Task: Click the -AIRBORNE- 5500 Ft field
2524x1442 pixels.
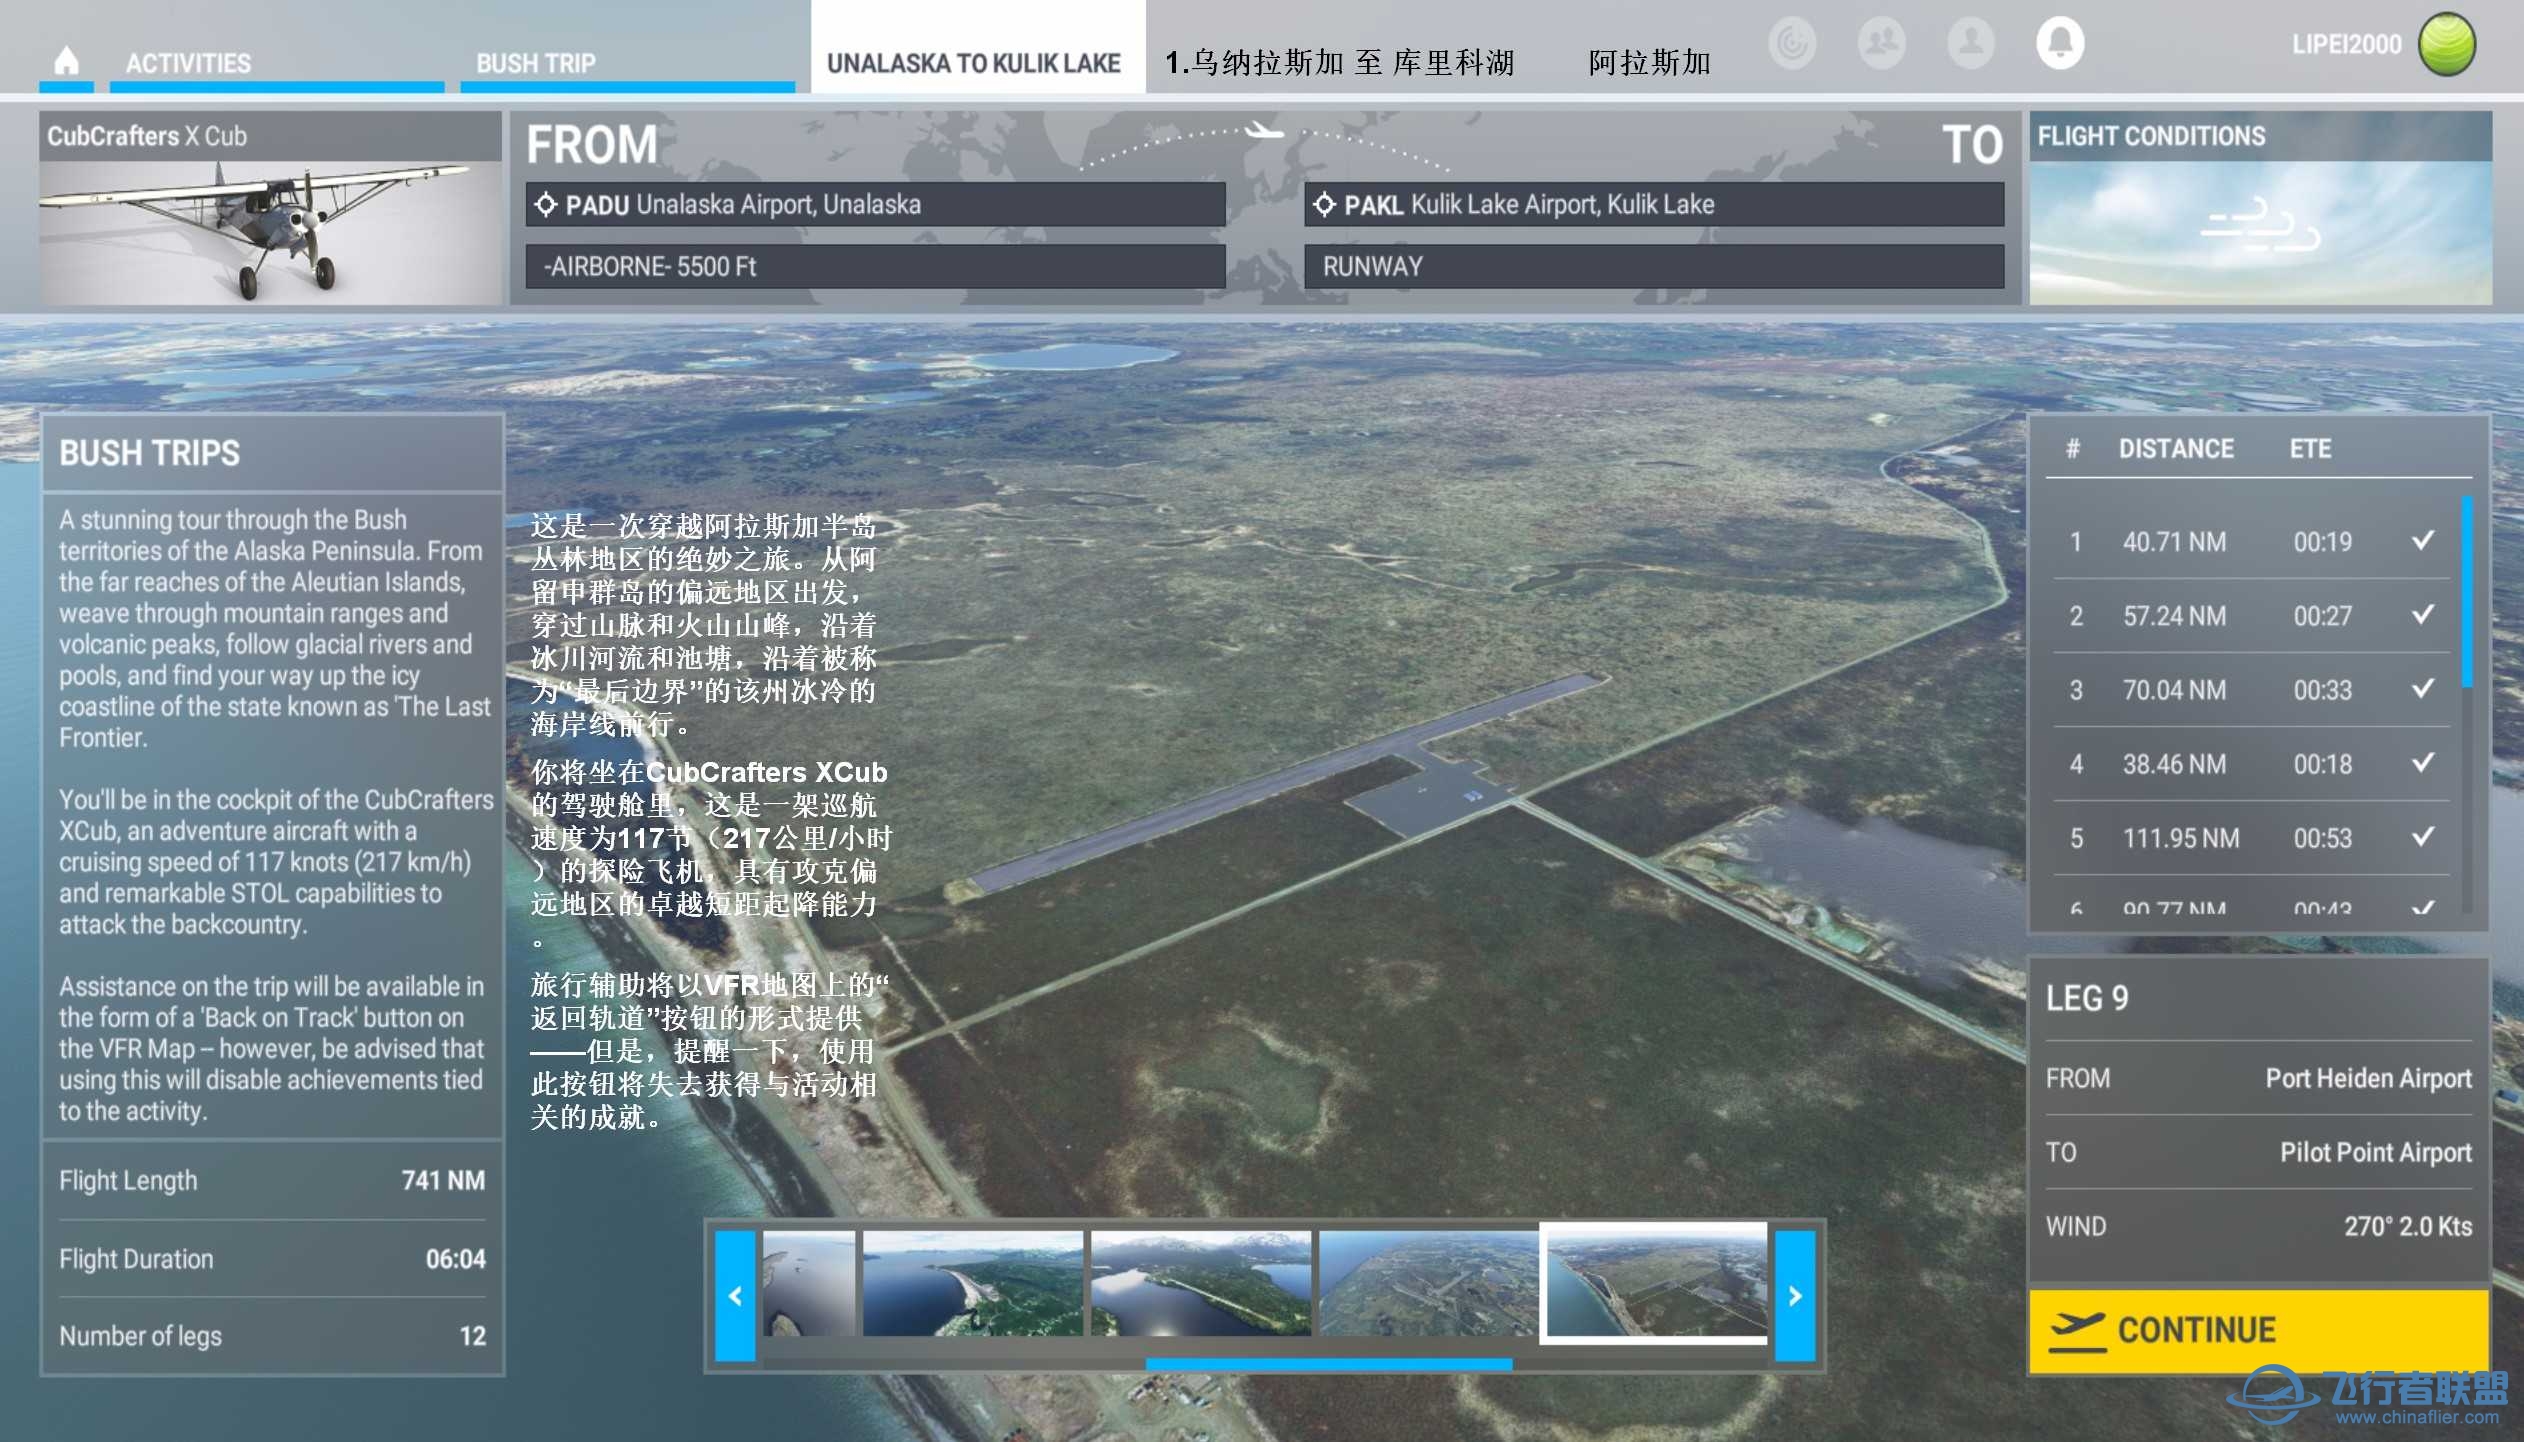Action: tap(876, 267)
